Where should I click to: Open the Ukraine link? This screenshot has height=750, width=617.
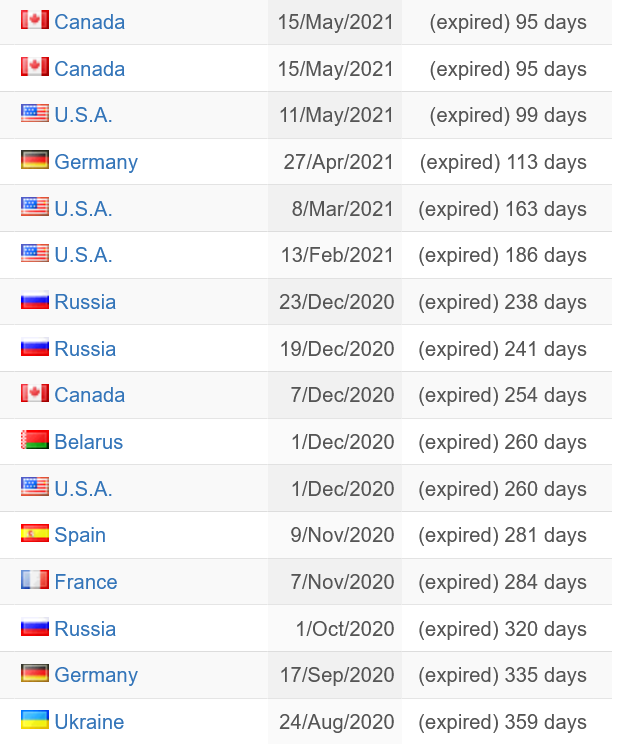pos(89,722)
